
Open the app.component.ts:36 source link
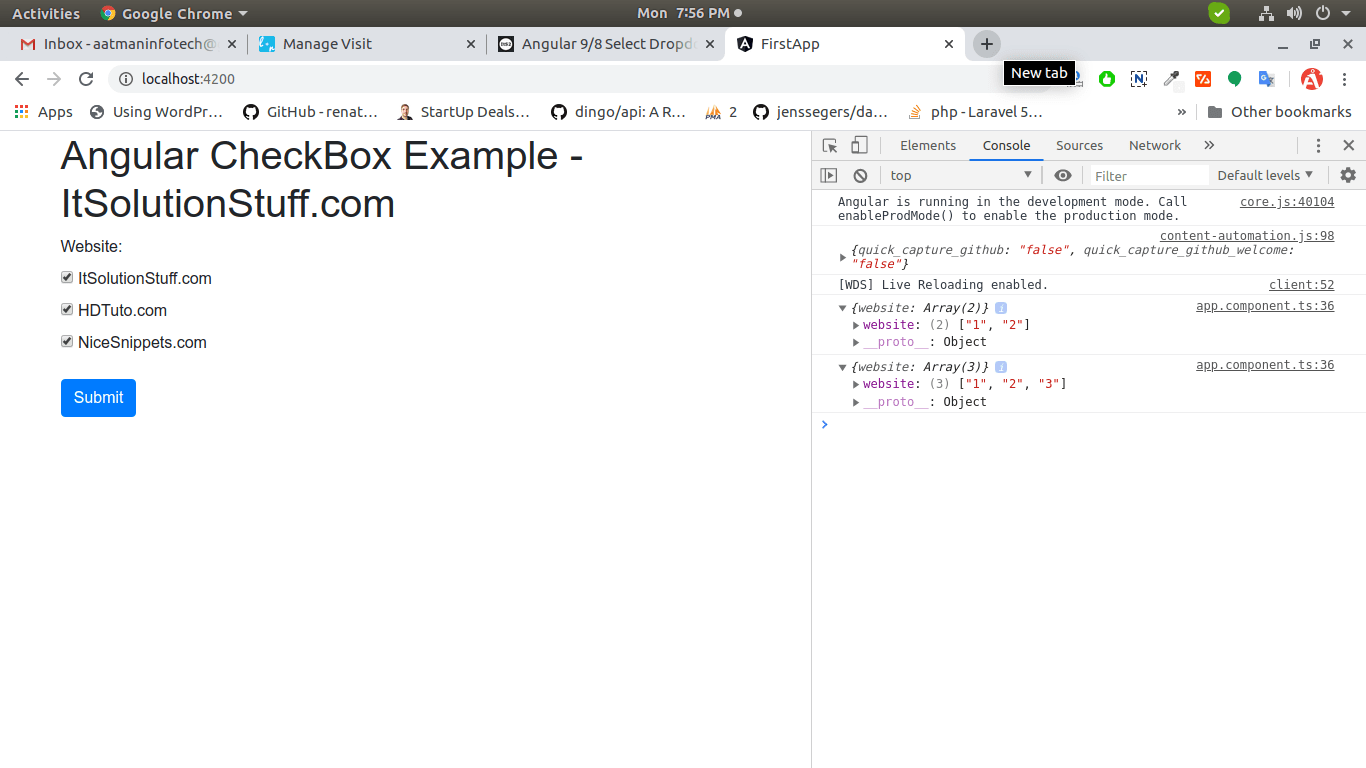click(x=1264, y=306)
